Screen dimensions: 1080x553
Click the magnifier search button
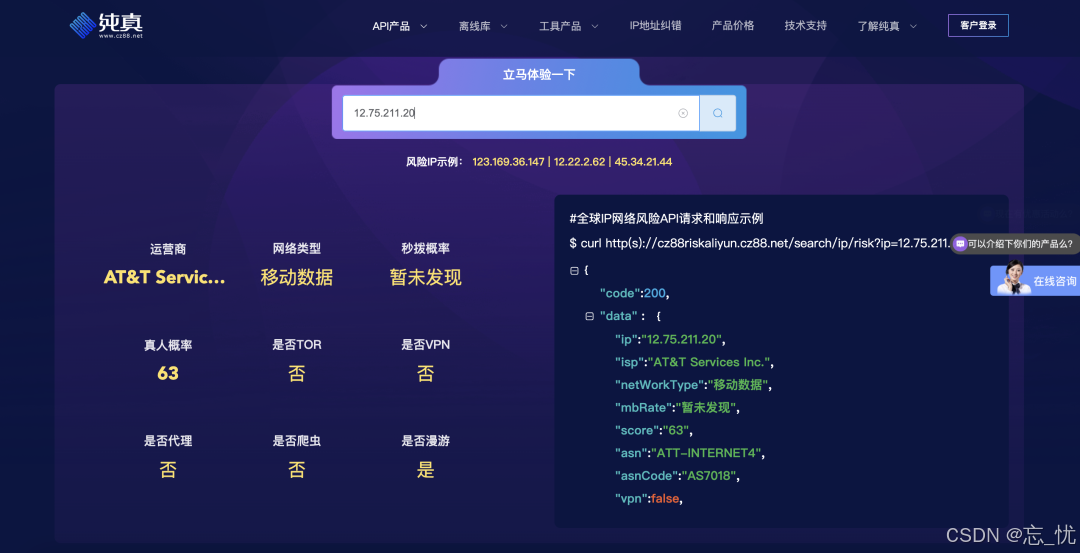[x=718, y=113]
